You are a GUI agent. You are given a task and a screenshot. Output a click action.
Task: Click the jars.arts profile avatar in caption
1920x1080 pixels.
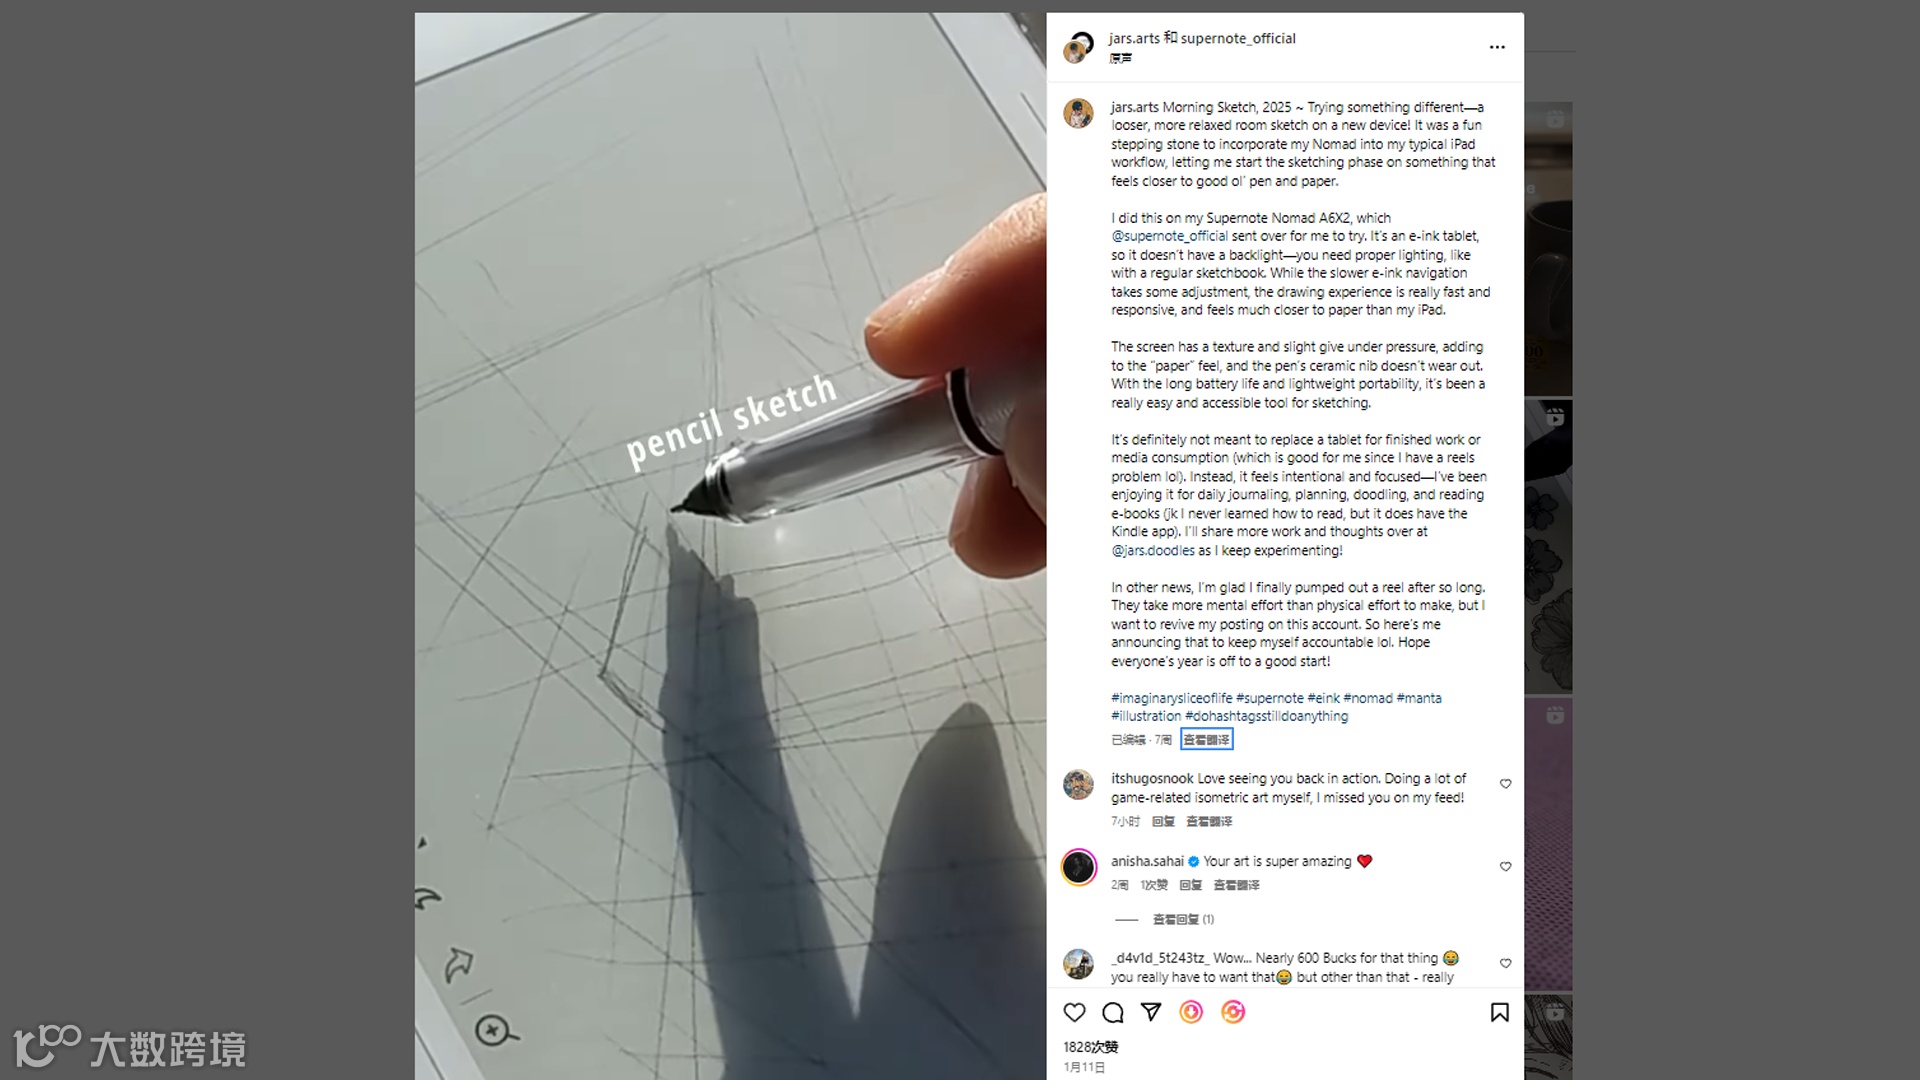[1078, 113]
